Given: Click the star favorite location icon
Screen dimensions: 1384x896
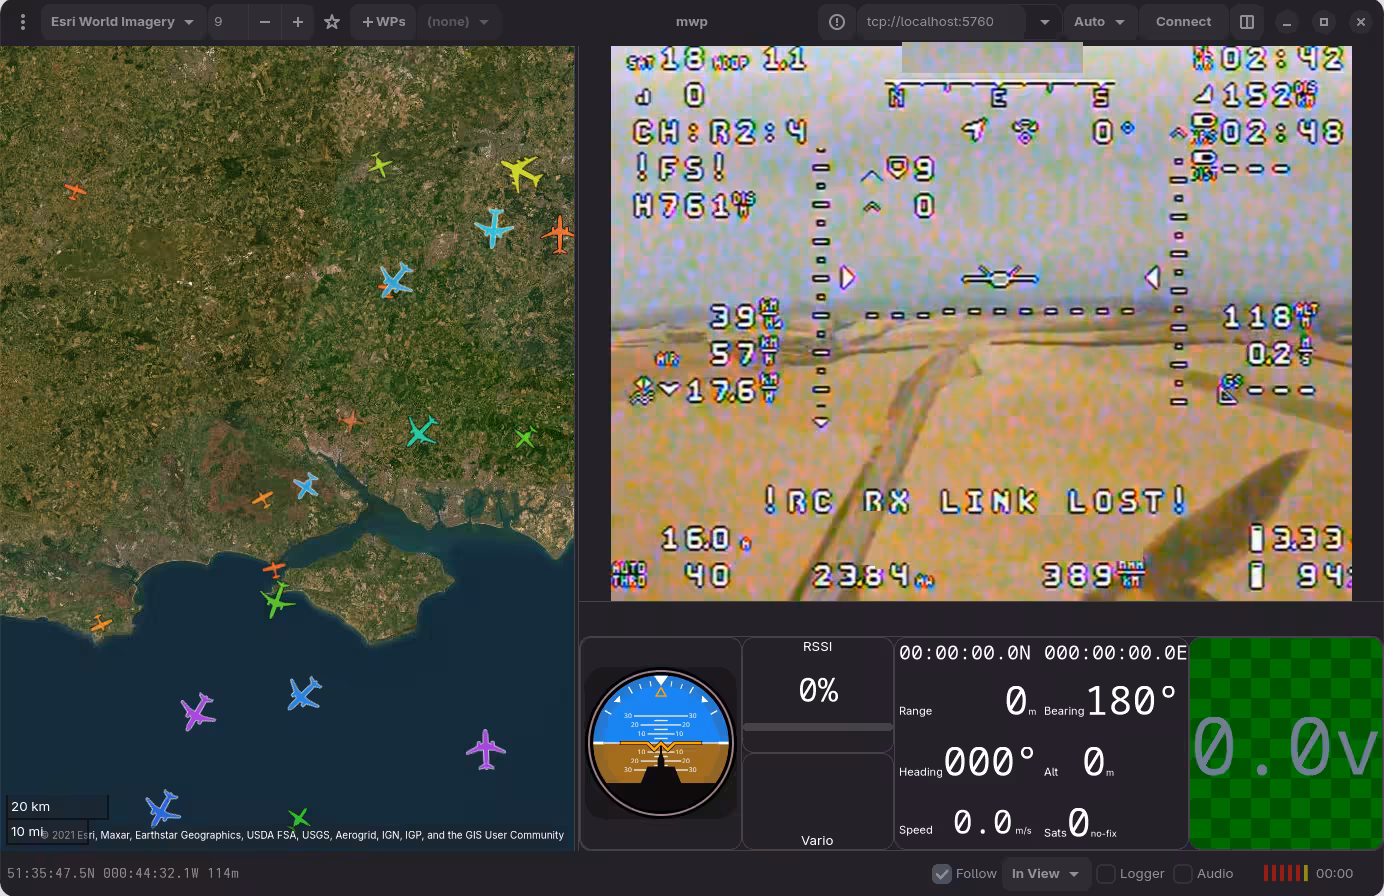Looking at the screenshot, I should click(331, 21).
